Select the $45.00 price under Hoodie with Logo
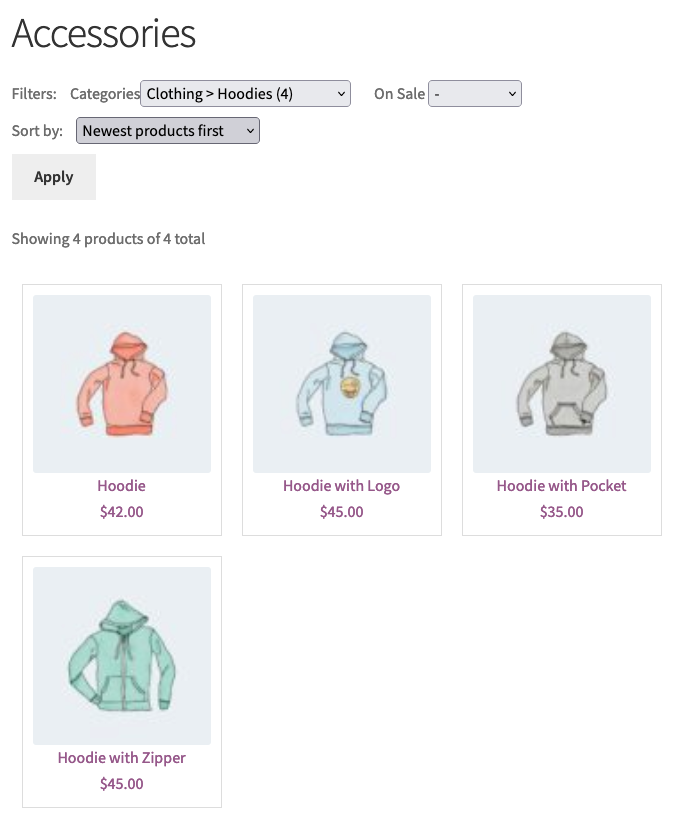The image size is (686, 838). click(342, 512)
